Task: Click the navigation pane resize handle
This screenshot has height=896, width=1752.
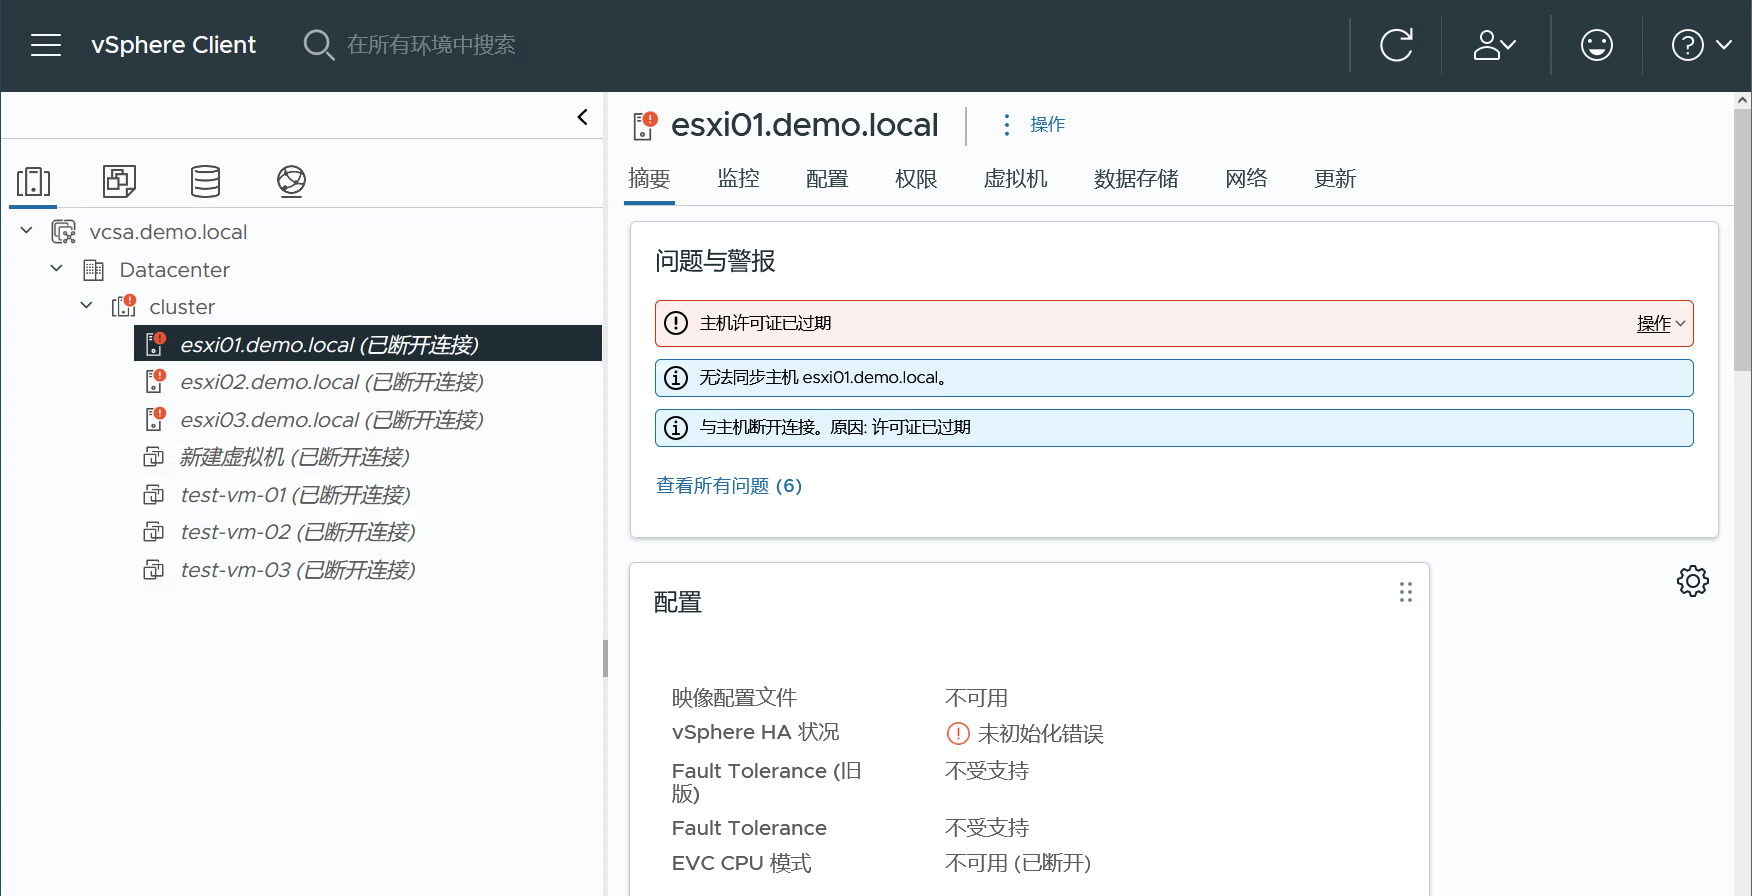Action: (605, 659)
